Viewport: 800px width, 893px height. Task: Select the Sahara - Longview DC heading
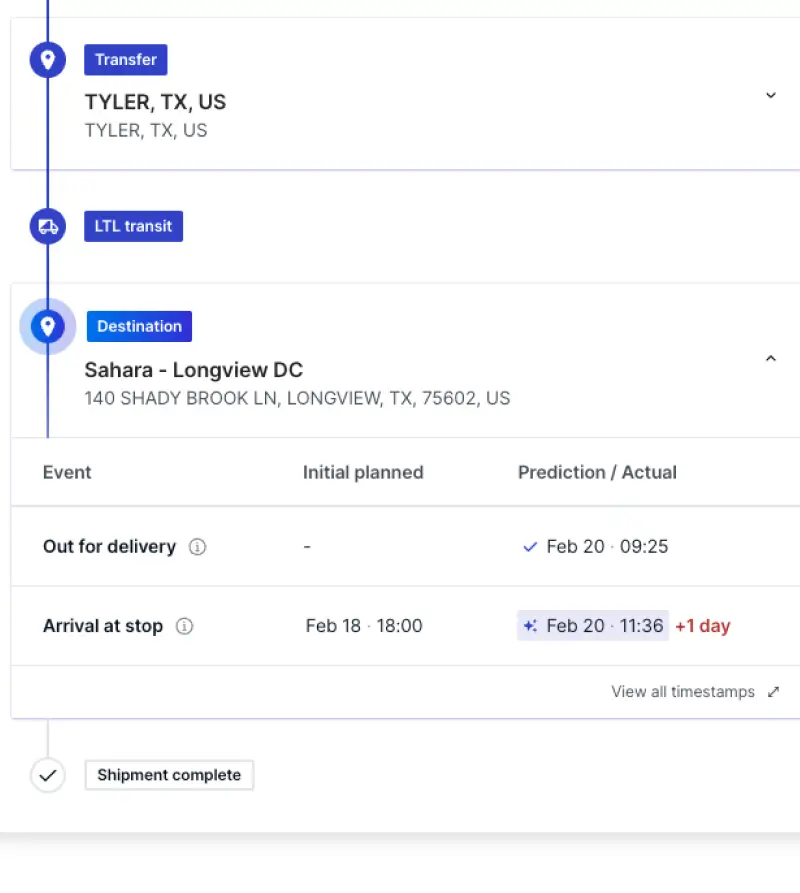click(x=194, y=370)
